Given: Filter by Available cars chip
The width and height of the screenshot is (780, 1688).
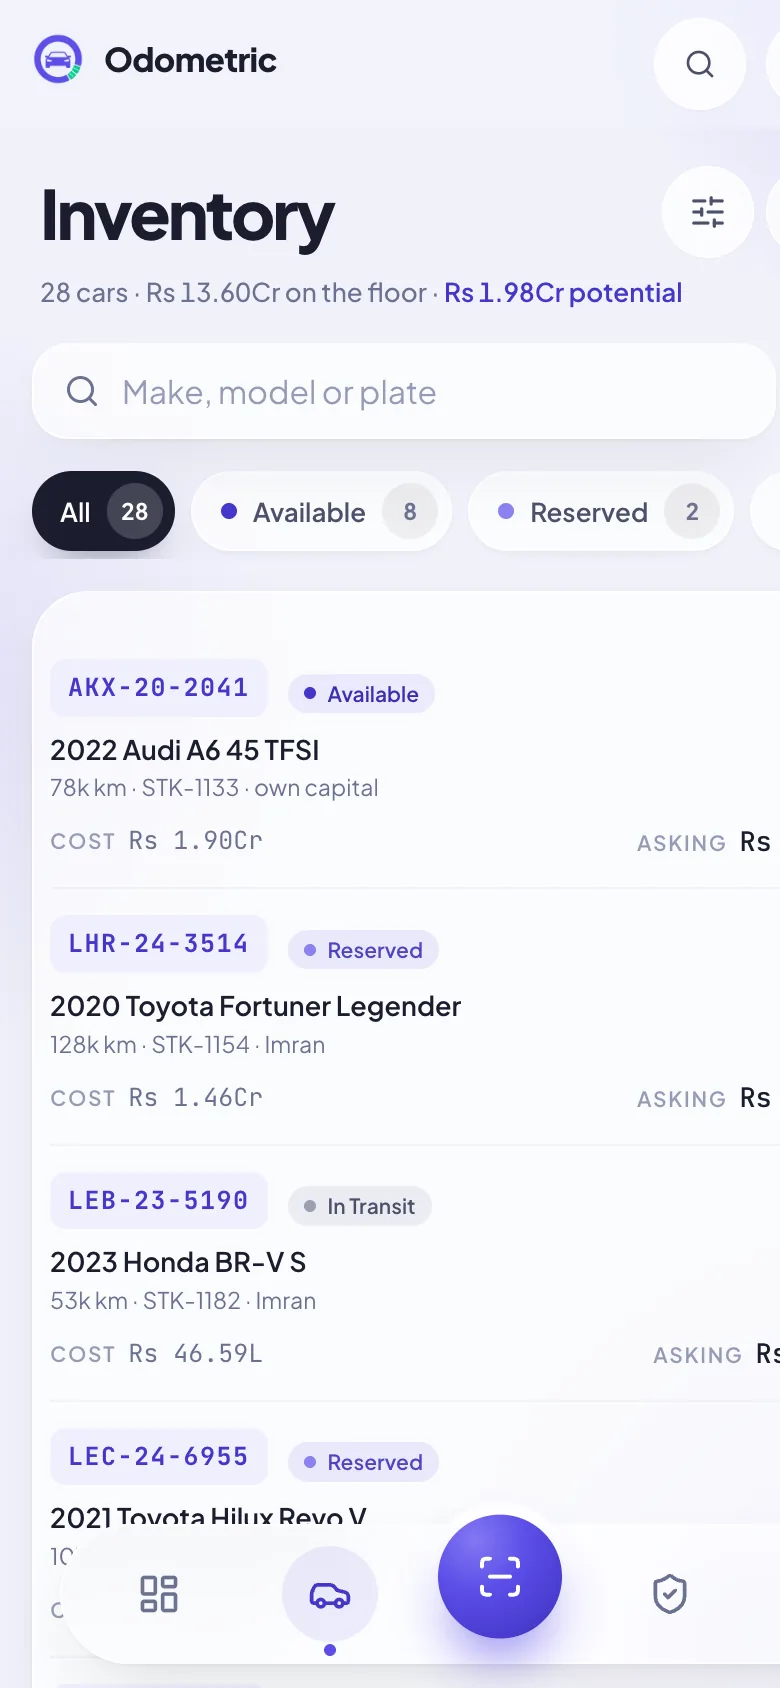Looking at the screenshot, I should point(321,511).
